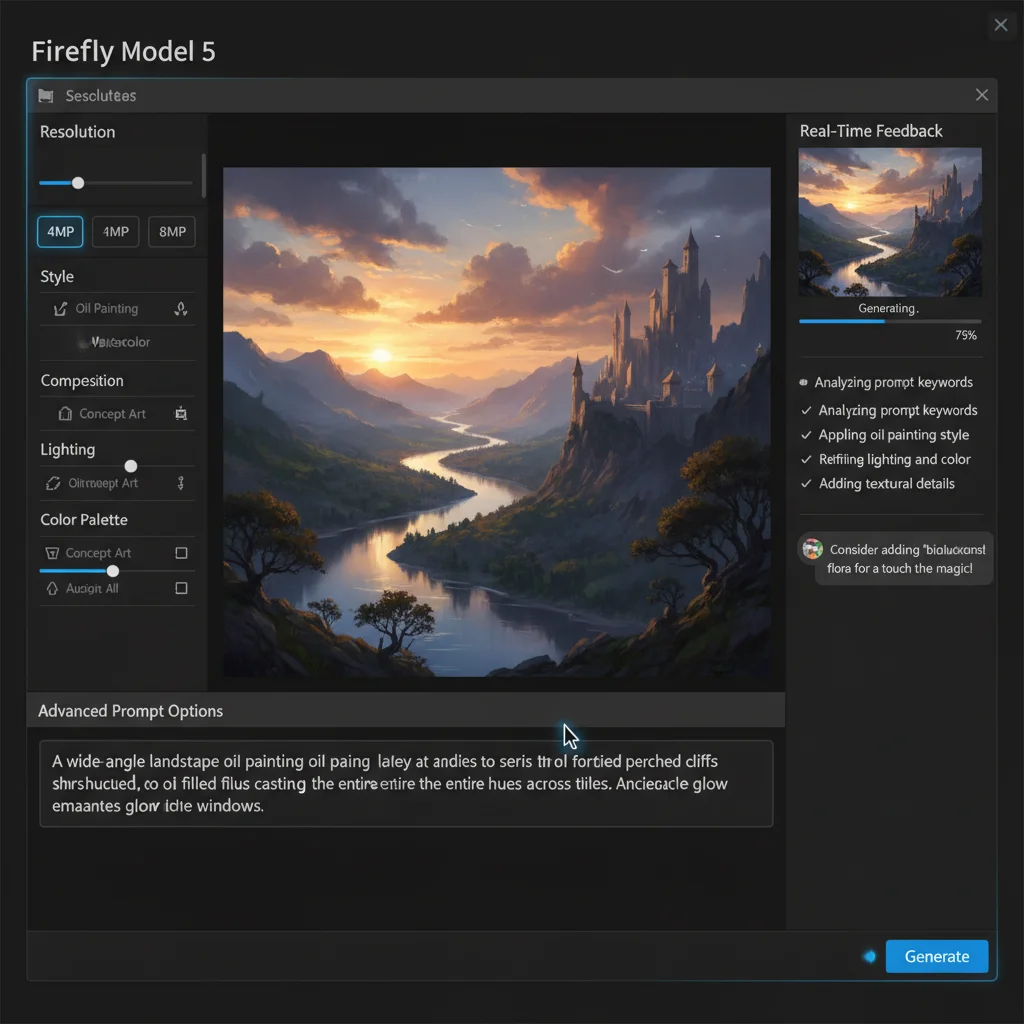The image size is (1024, 1024).
Task: Select the Oil Painting style brush icon
Action: (62, 308)
